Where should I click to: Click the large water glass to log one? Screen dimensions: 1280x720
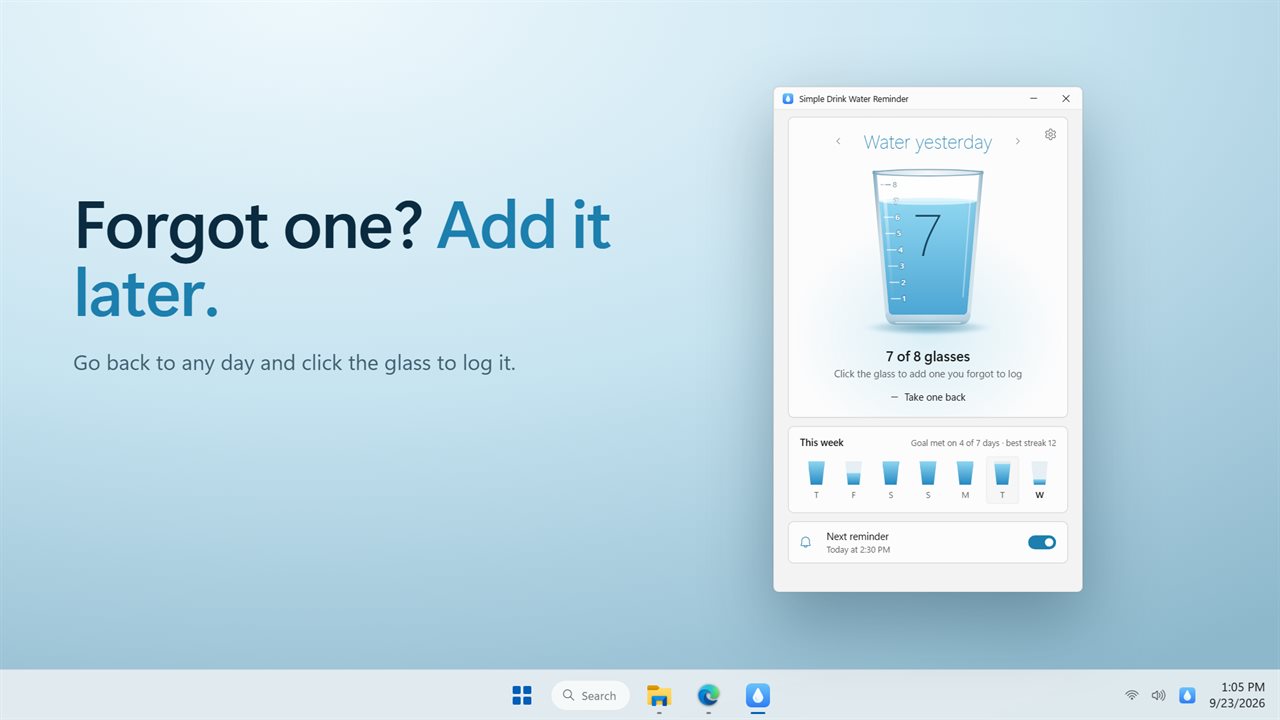tap(928, 248)
